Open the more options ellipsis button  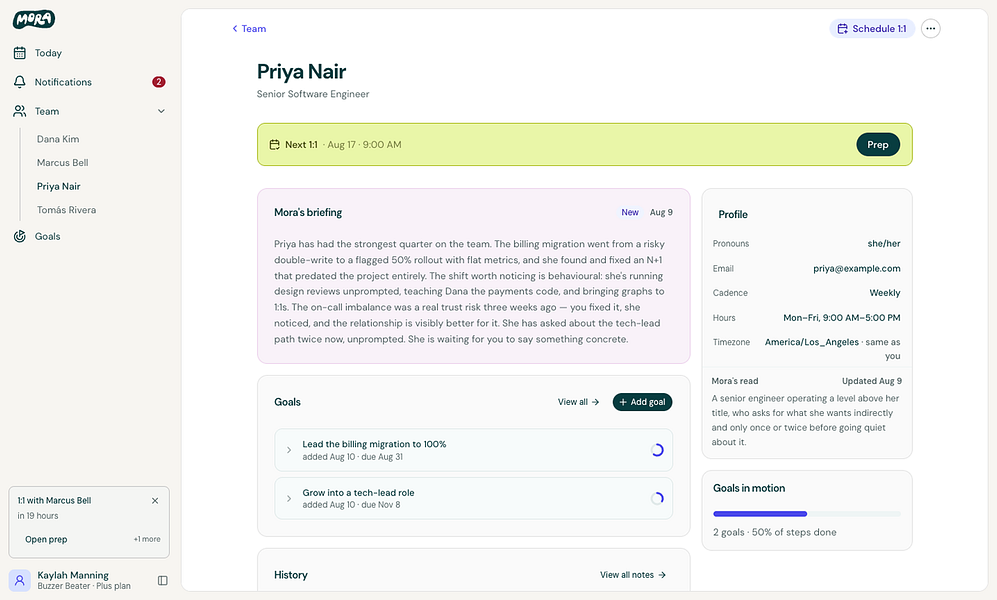coord(930,29)
